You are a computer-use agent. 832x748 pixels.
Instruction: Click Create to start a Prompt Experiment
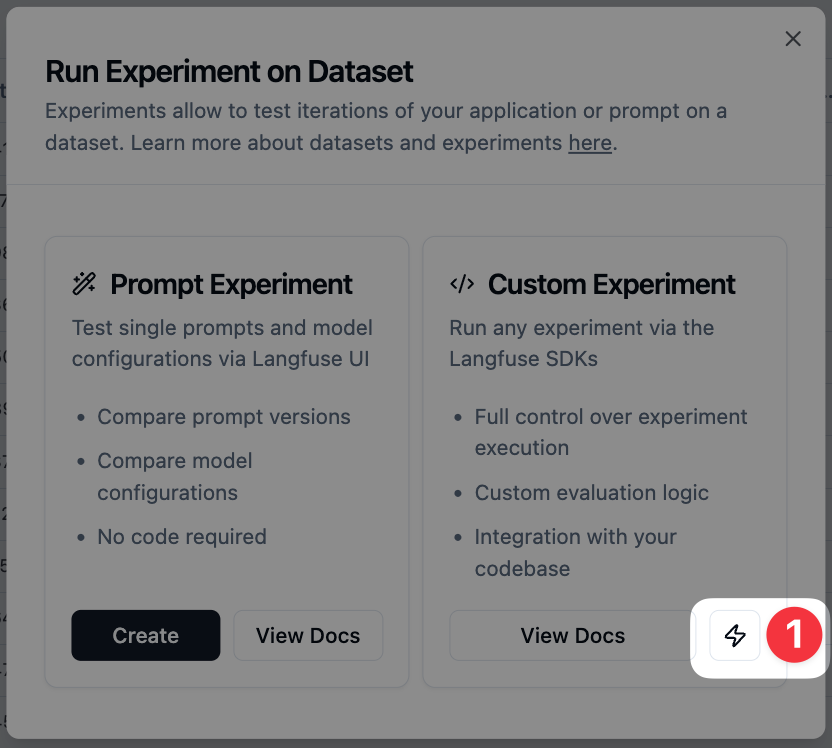point(145,635)
